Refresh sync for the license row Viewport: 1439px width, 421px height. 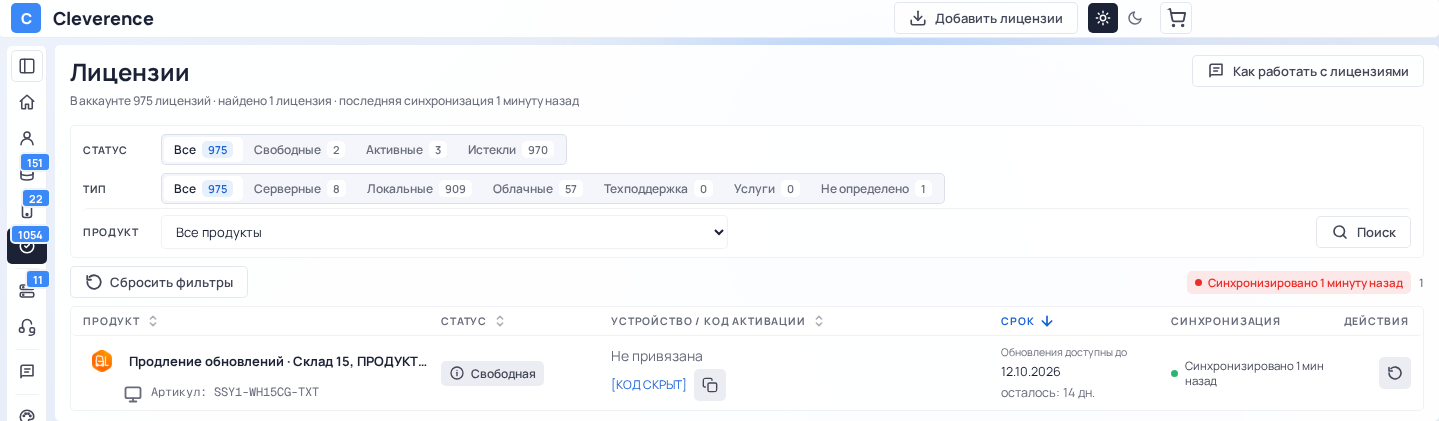click(x=1395, y=373)
